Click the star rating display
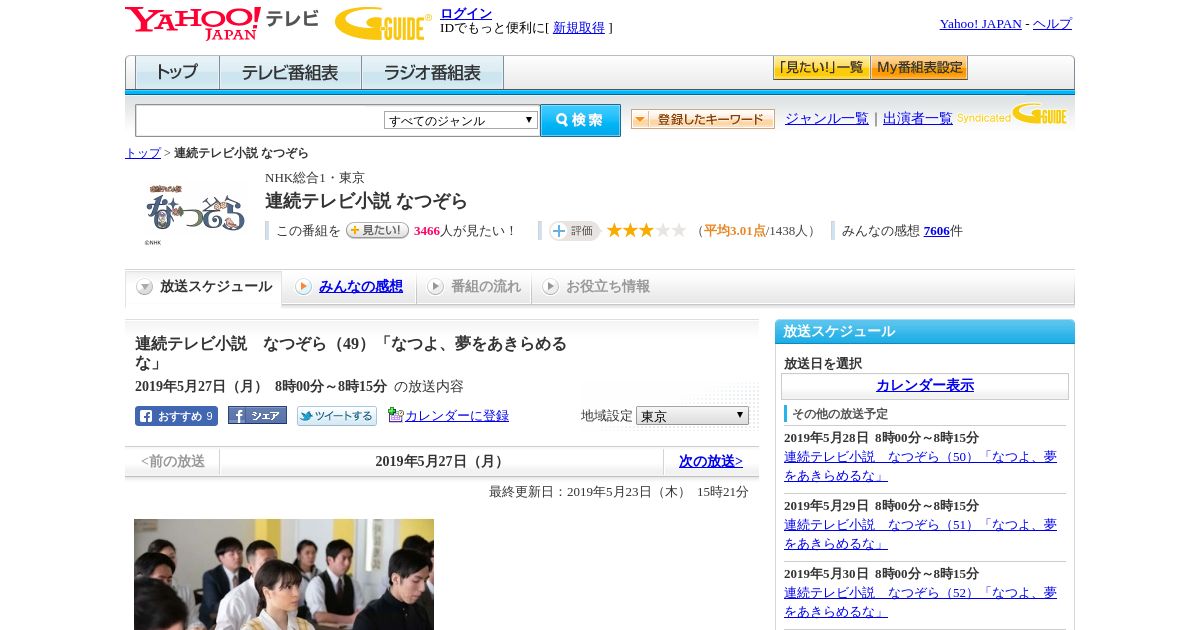 tap(646, 230)
